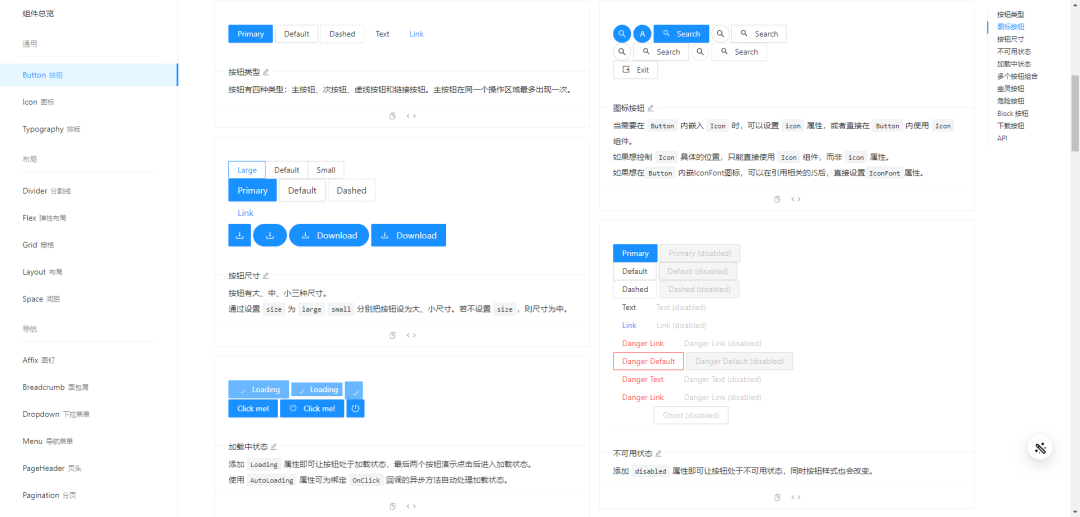Copy code in the 加载中状态 card footer
1080x517 pixels.
coord(393,506)
